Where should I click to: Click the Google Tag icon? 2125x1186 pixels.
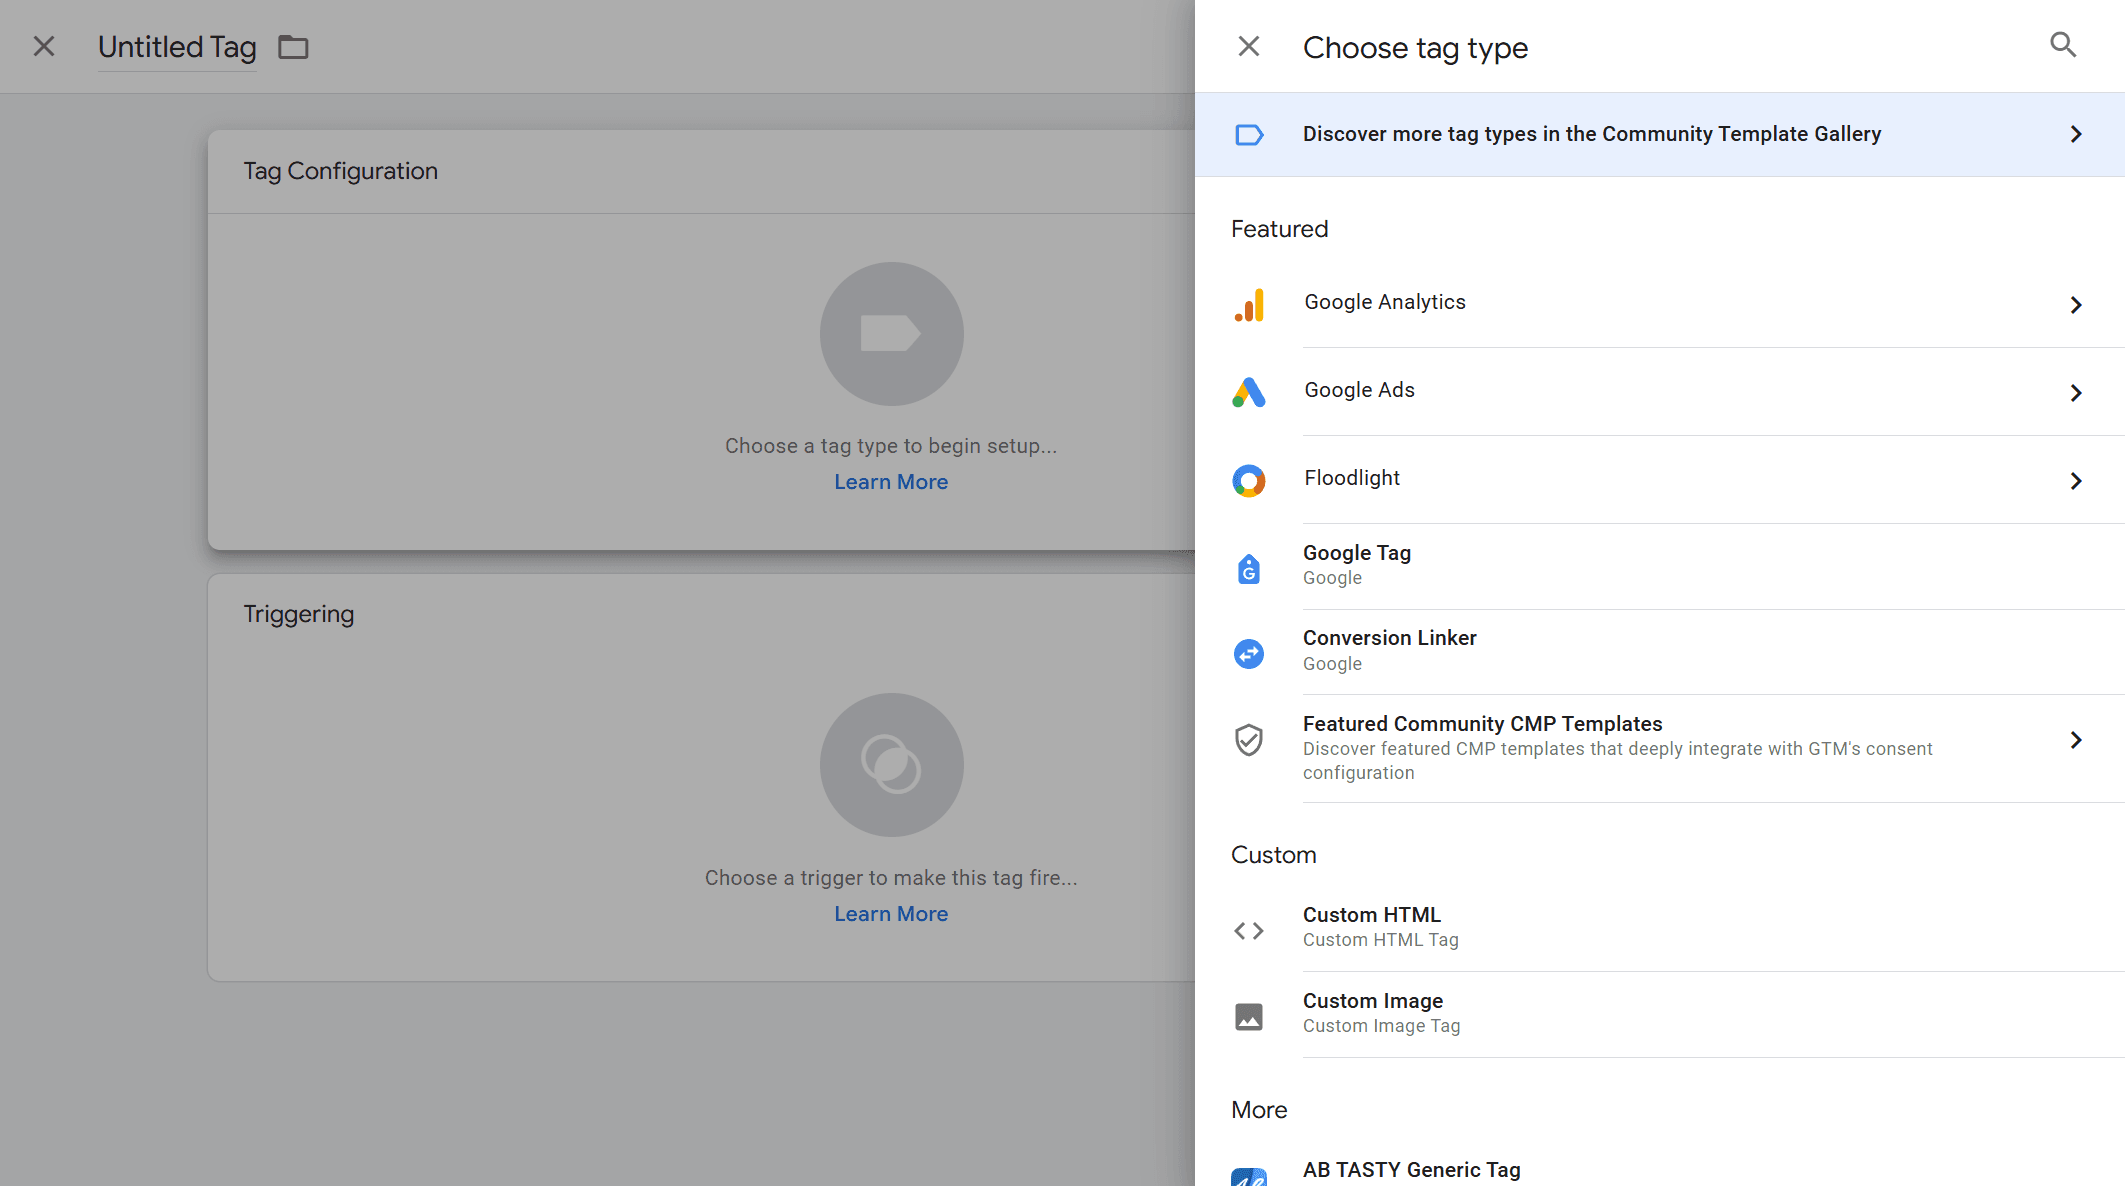point(1249,568)
